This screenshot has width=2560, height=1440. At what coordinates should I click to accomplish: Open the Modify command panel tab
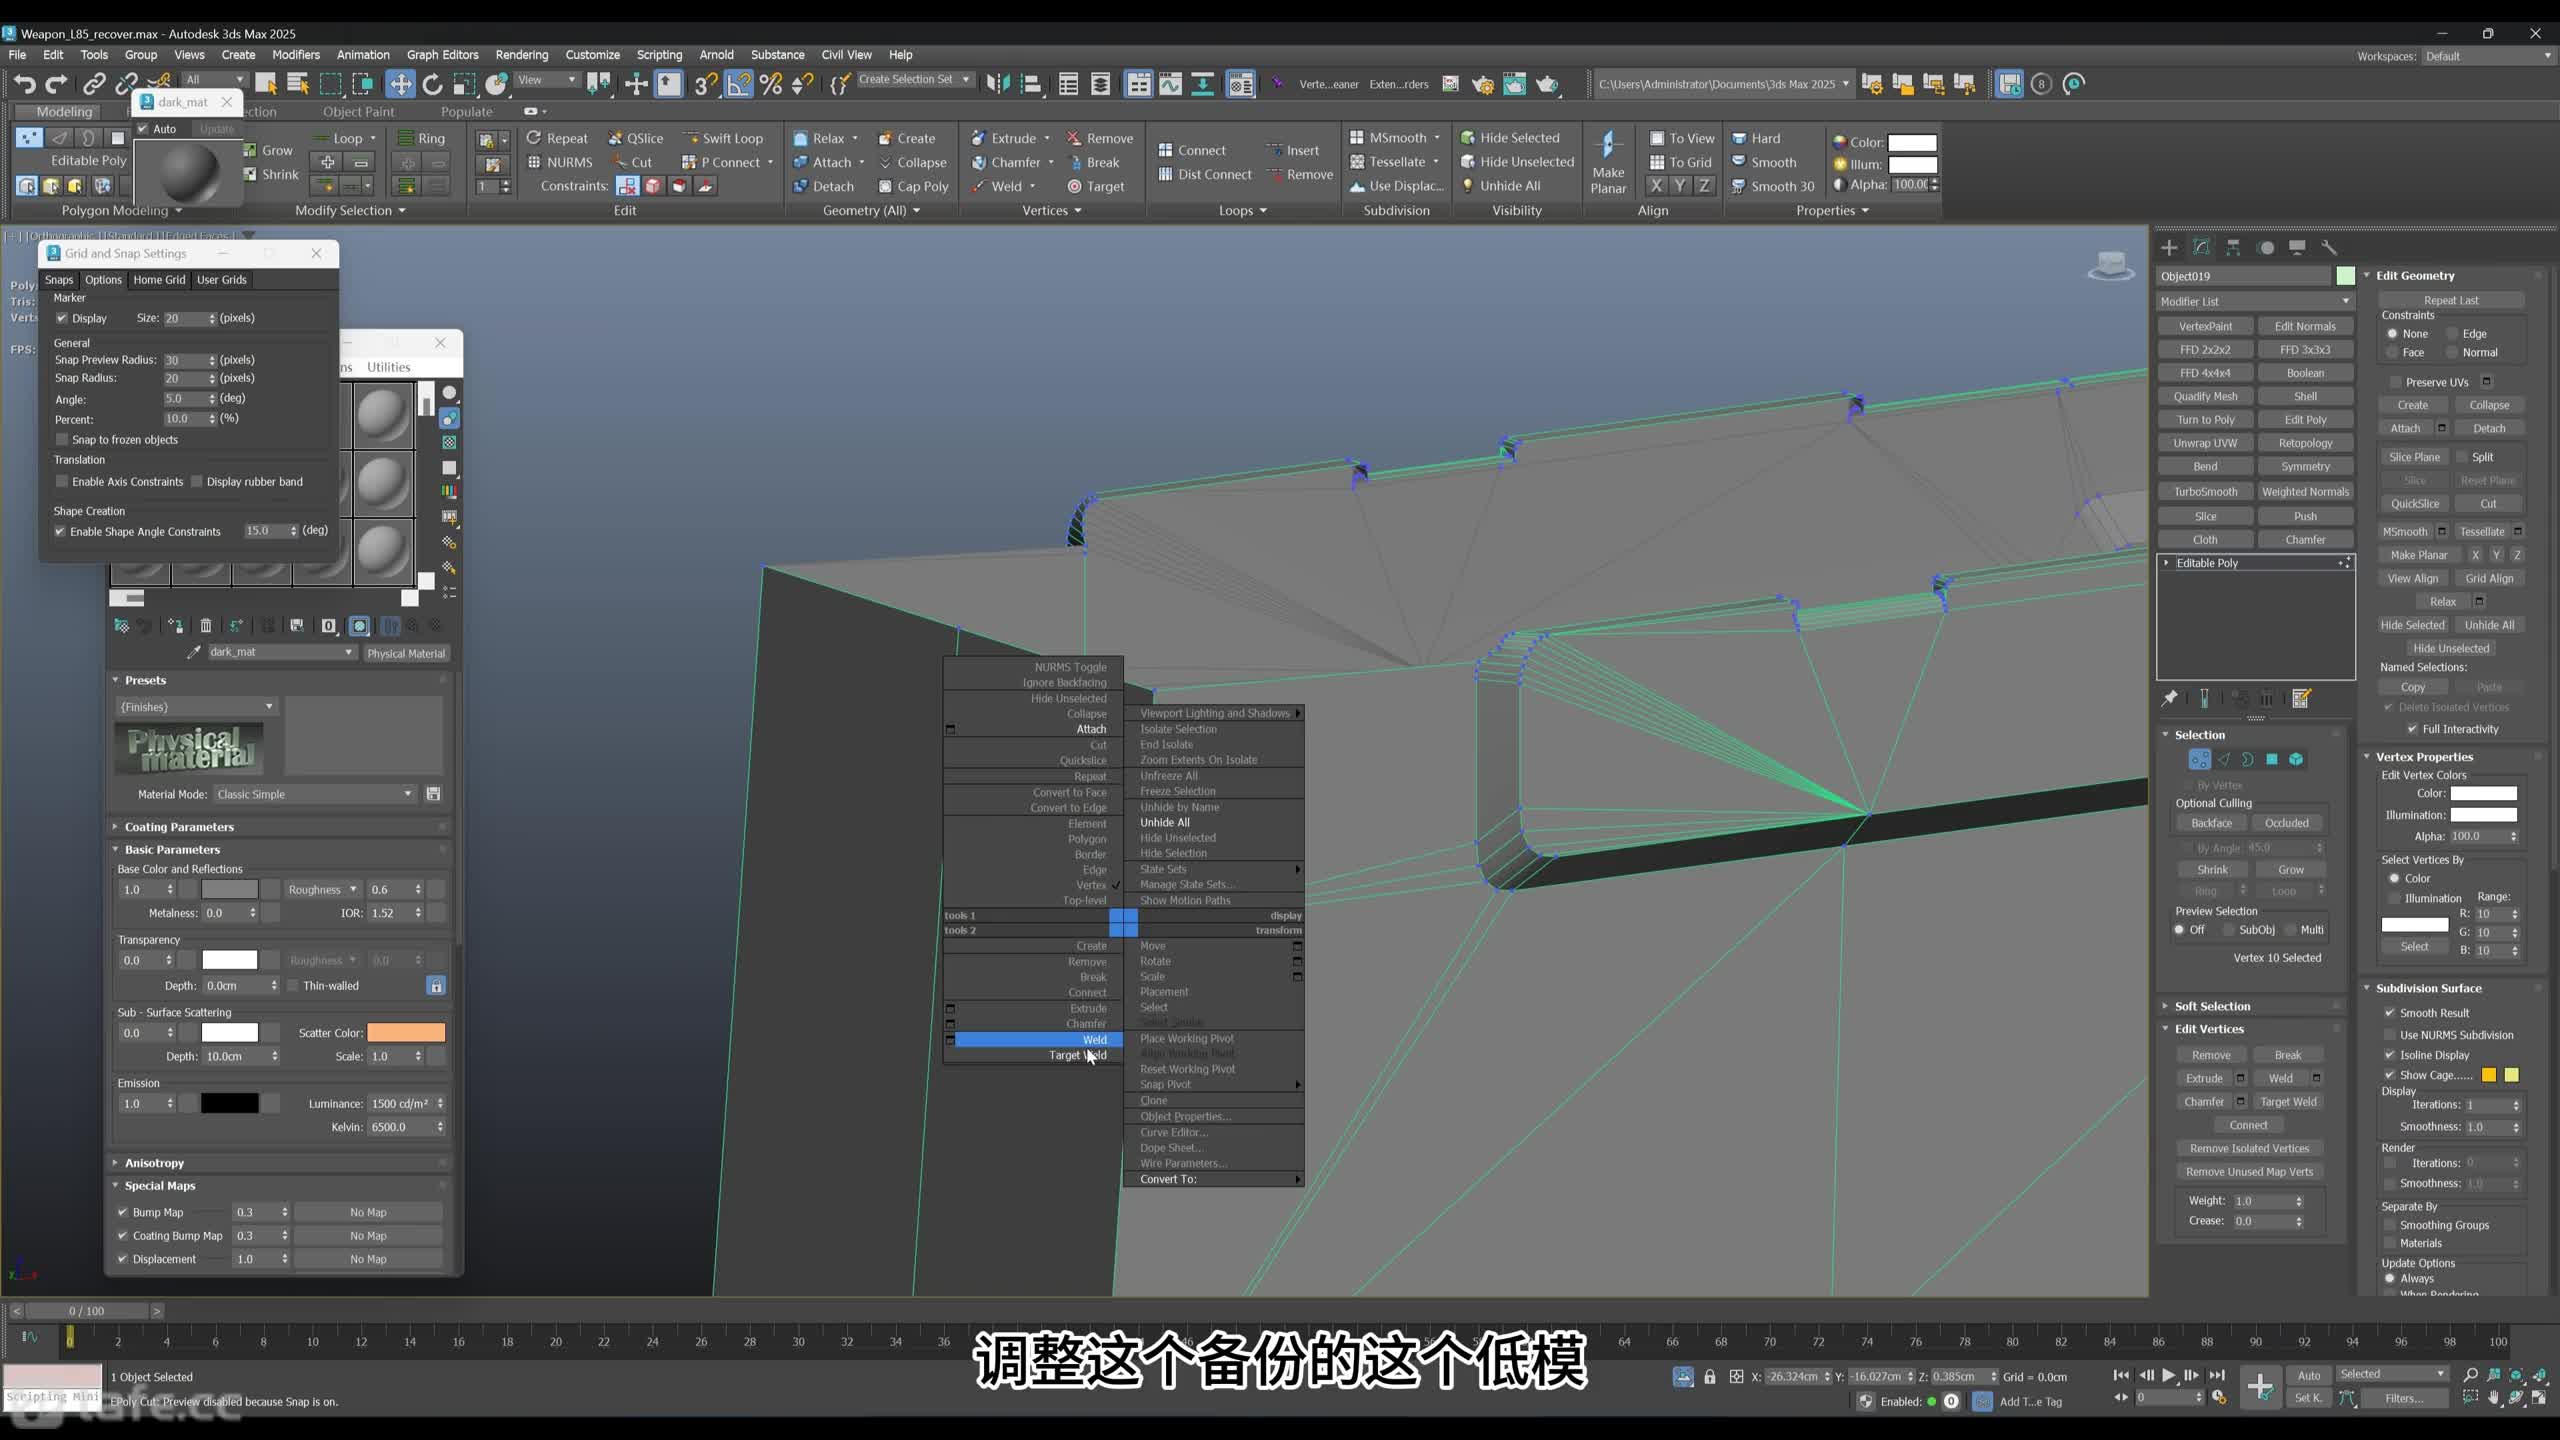click(2201, 247)
